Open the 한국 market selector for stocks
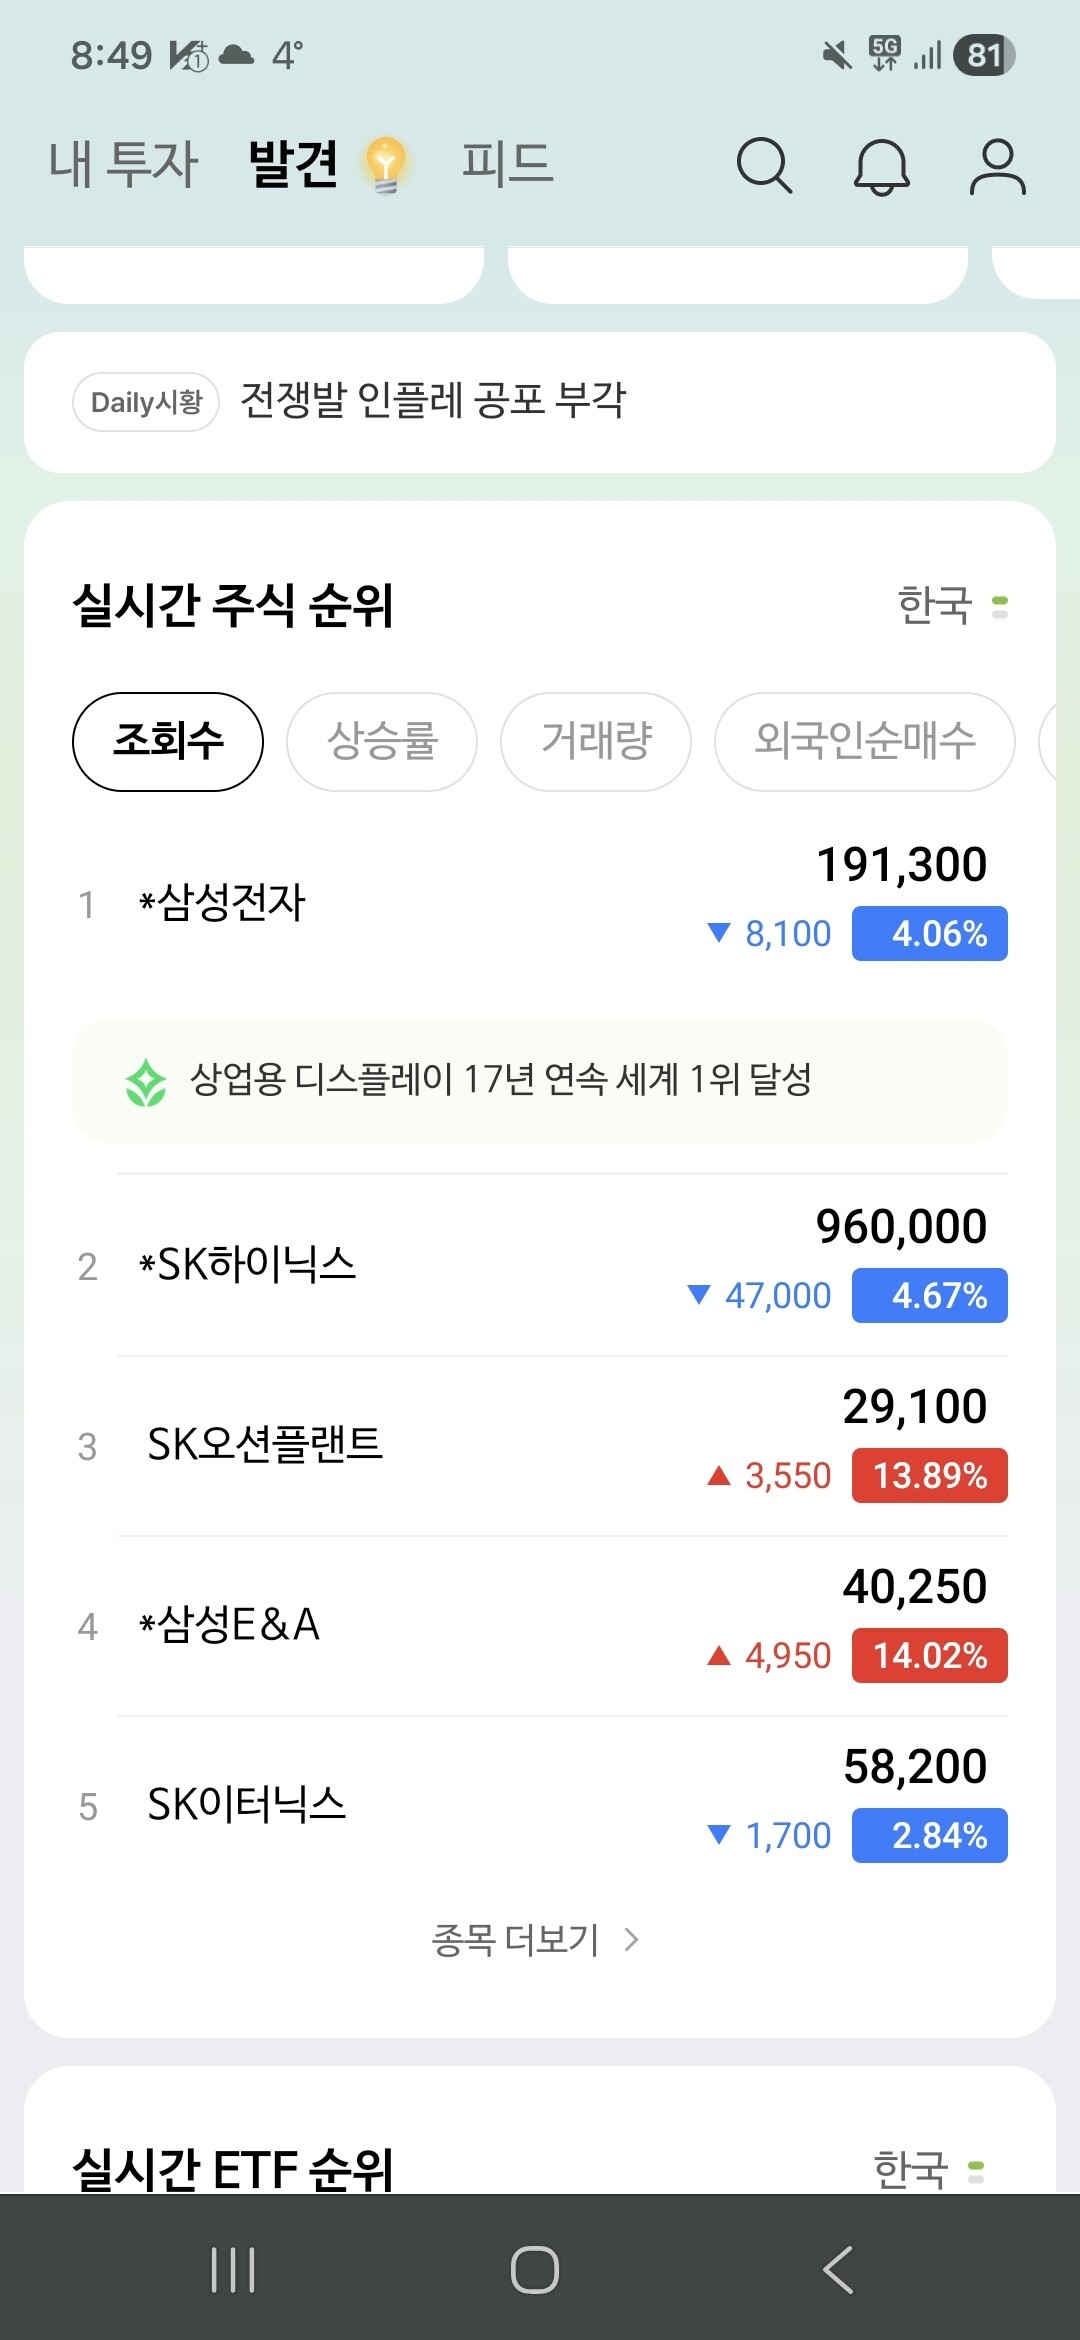The width and height of the screenshot is (1080, 2340). [952, 606]
